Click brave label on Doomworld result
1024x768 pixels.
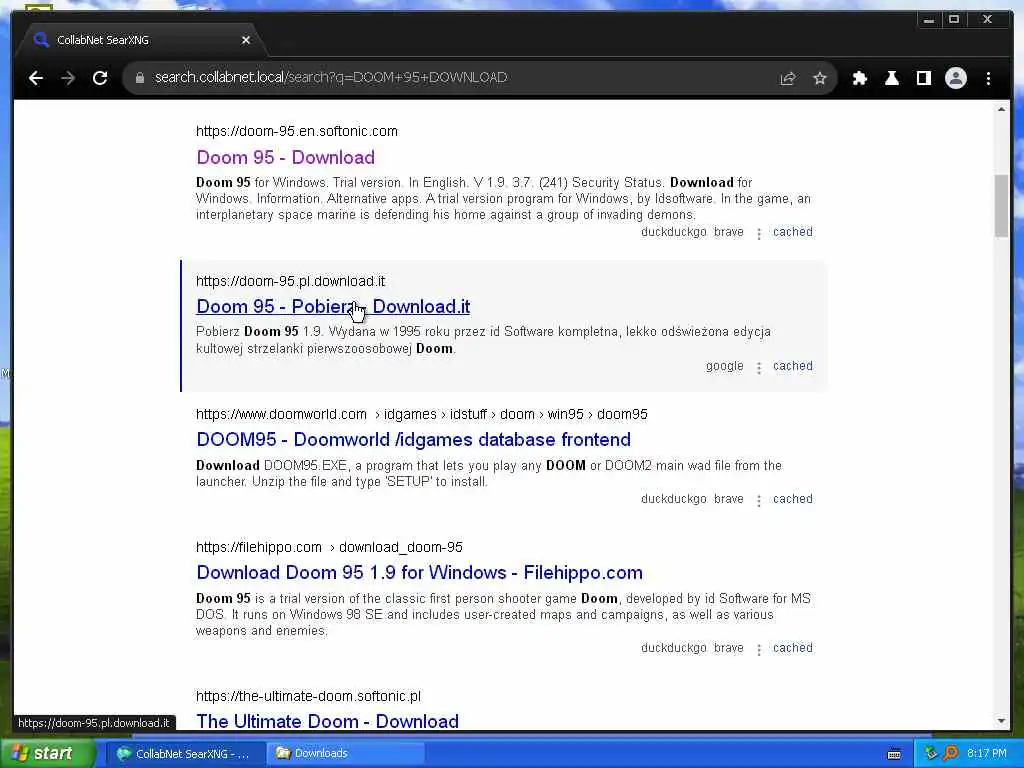[x=729, y=499]
